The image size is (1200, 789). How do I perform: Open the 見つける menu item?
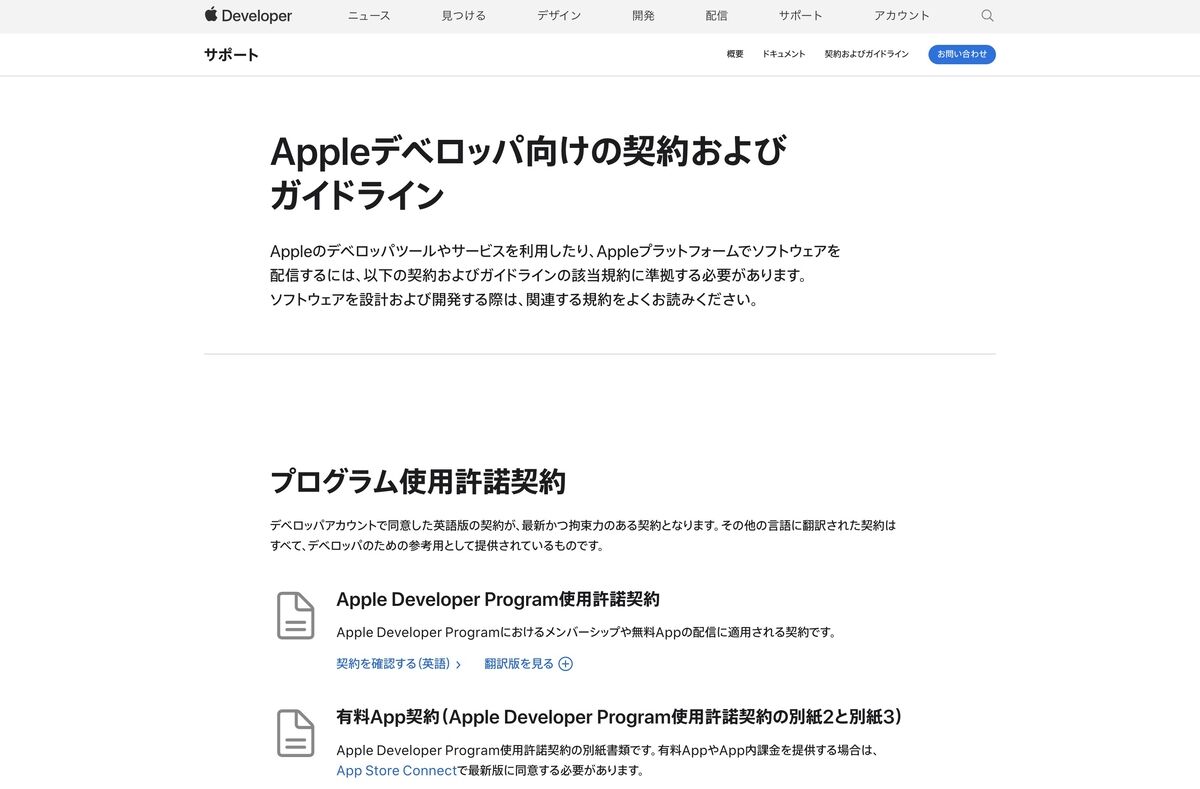(x=463, y=16)
